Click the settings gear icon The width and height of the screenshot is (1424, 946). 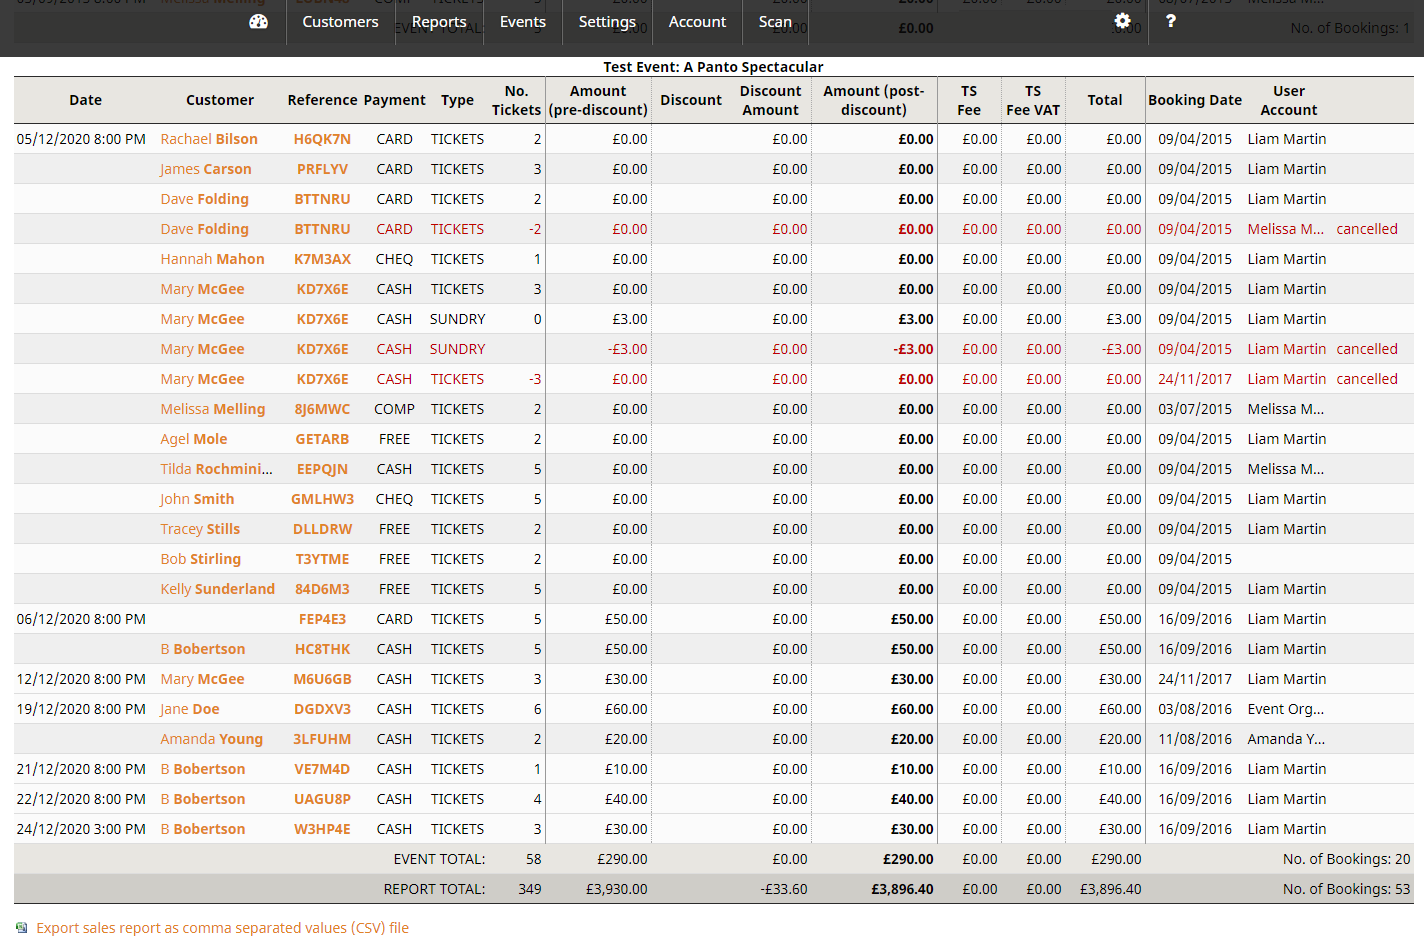[x=1122, y=20]
